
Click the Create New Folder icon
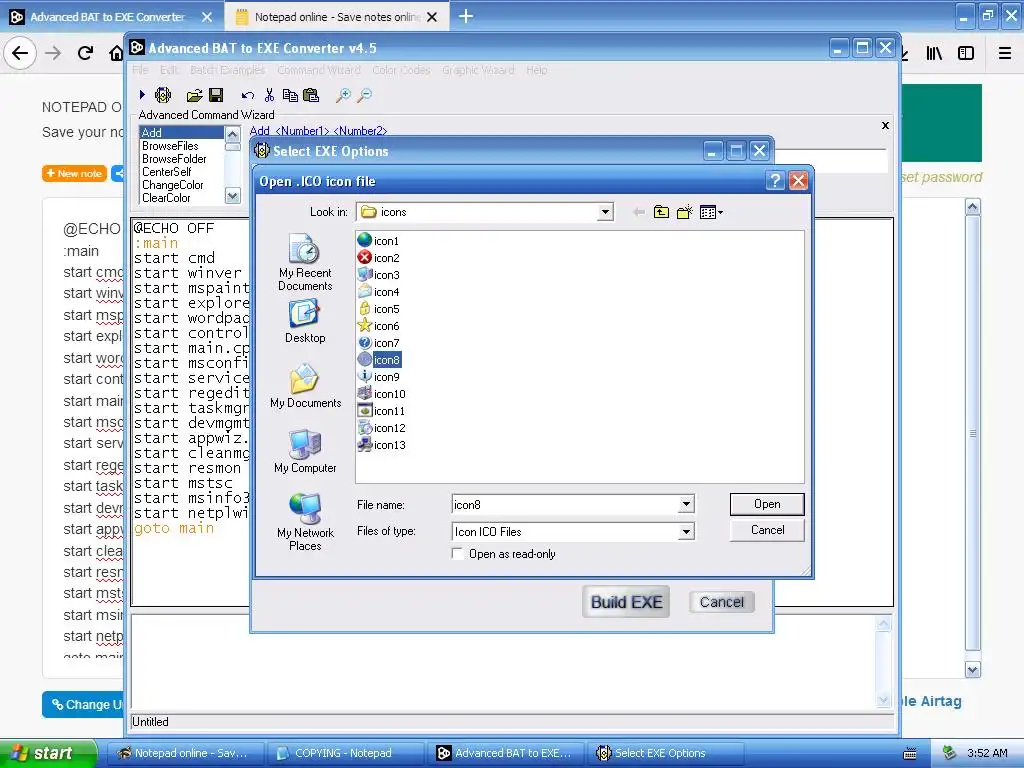coord(684,212)
